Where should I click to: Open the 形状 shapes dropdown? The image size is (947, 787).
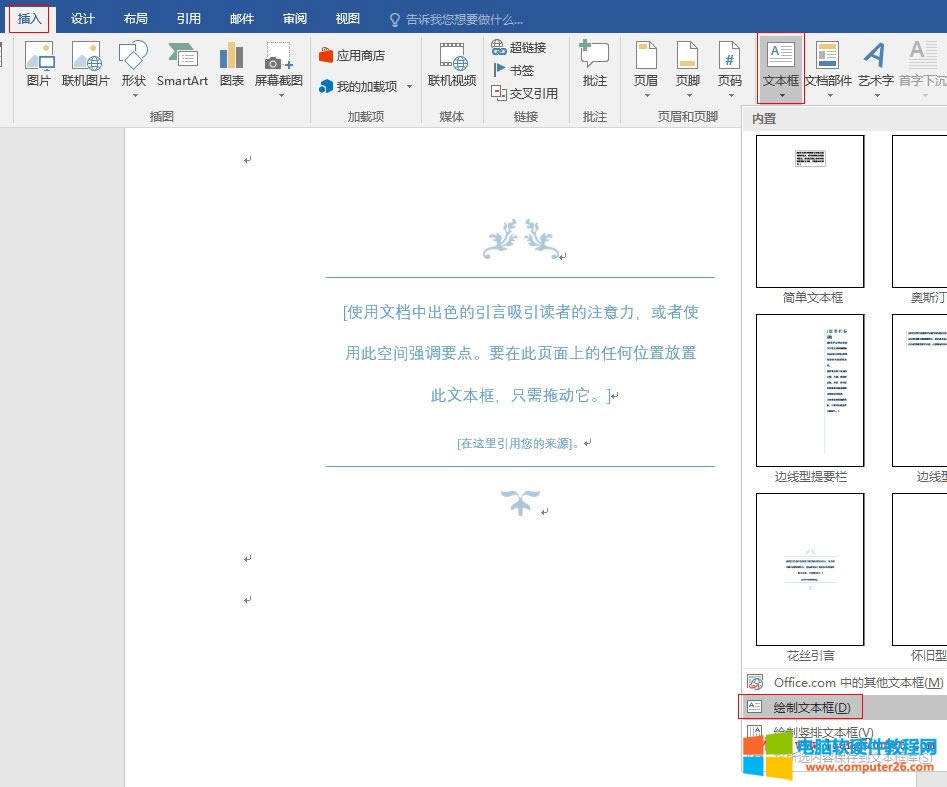(133, 67)
